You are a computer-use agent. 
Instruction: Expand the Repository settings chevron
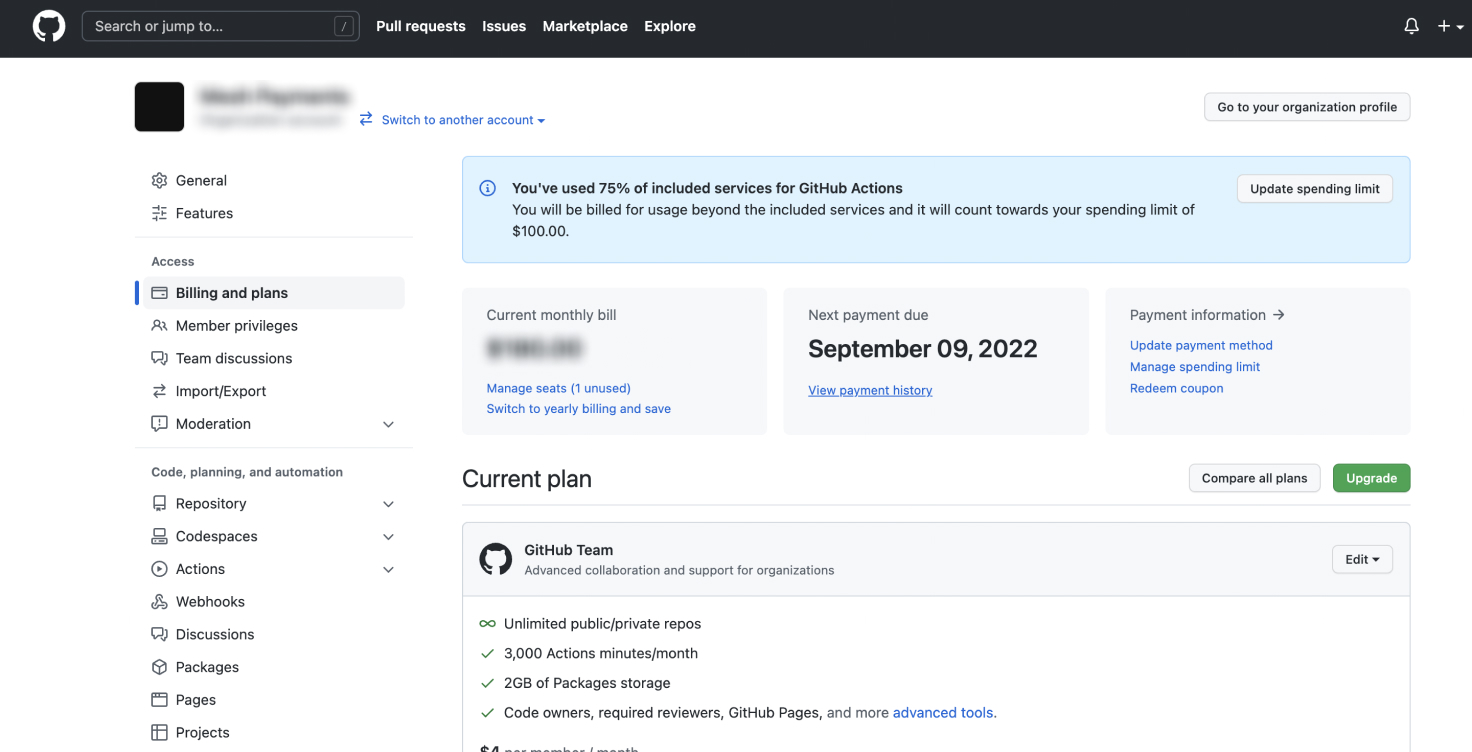tap(389, 504)
